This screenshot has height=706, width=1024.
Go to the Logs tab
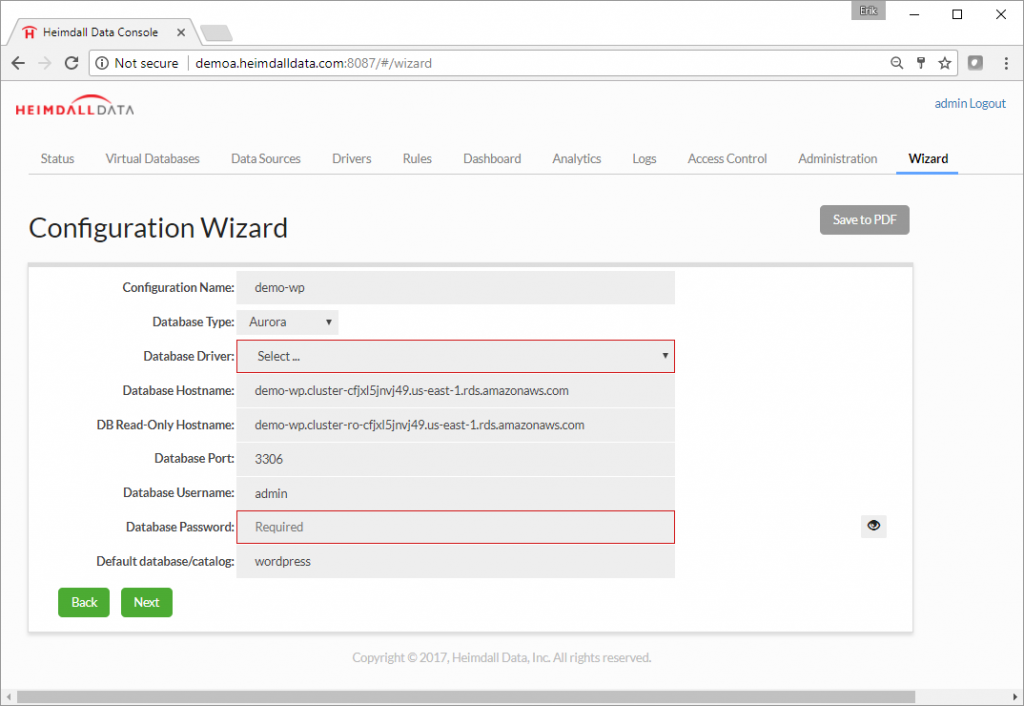pos(645,159)
